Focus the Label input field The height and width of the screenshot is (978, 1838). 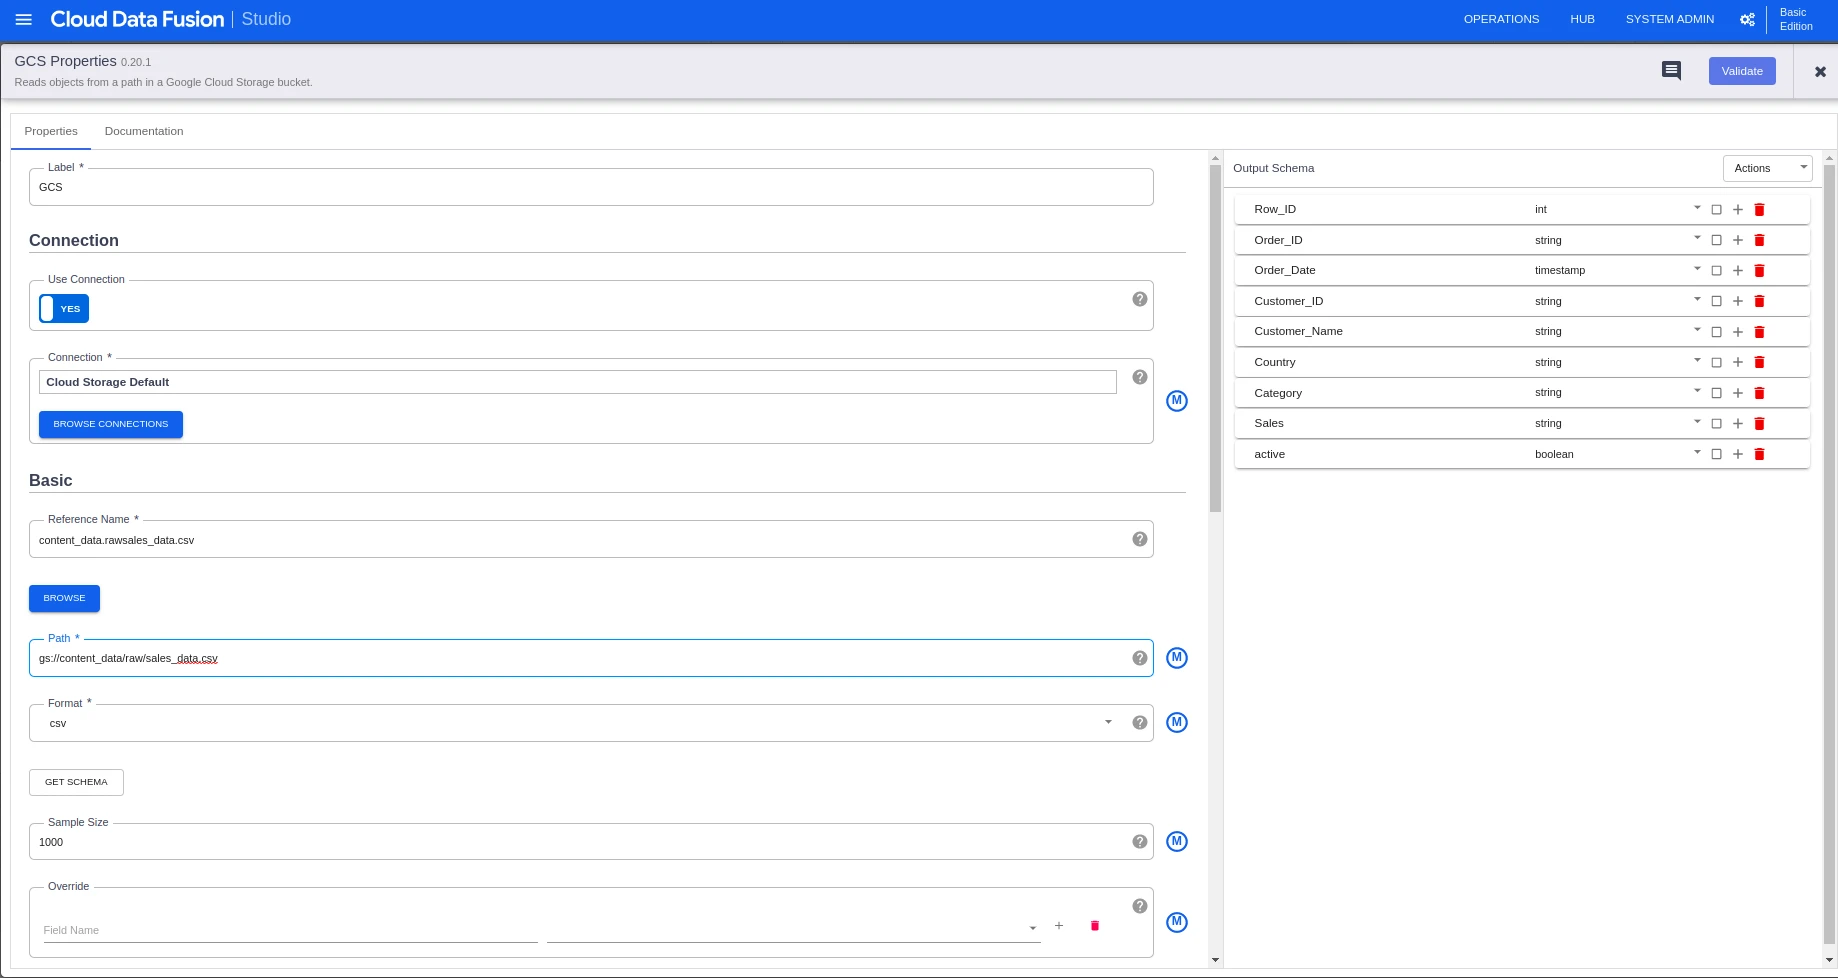tap(591, 187)
